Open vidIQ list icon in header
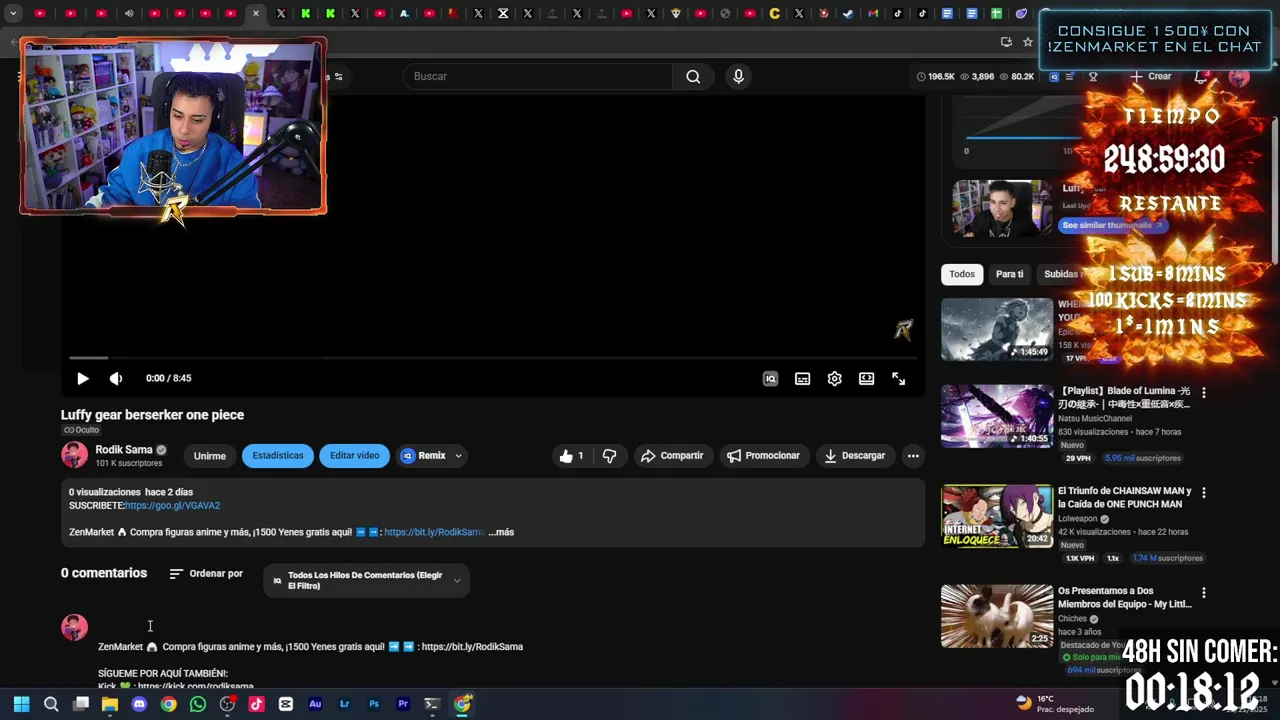 (1070, 76)
